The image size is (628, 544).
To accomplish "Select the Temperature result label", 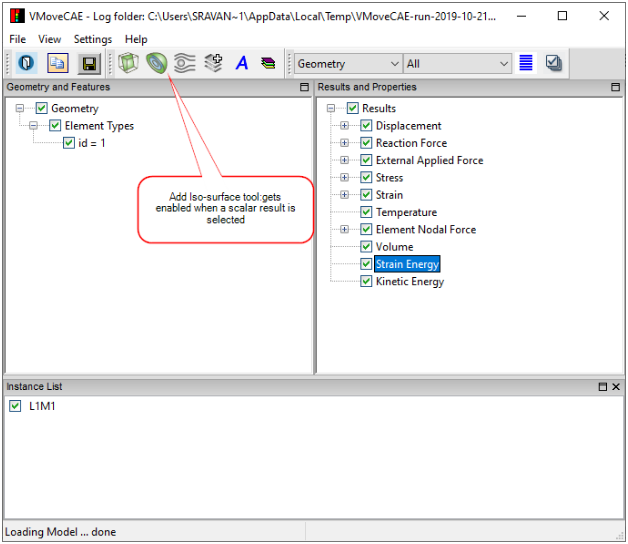I will coord(406,212).
